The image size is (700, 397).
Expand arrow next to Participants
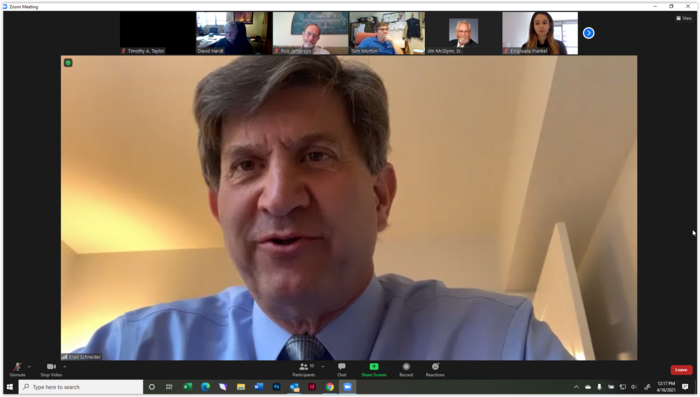coord(323,367)
